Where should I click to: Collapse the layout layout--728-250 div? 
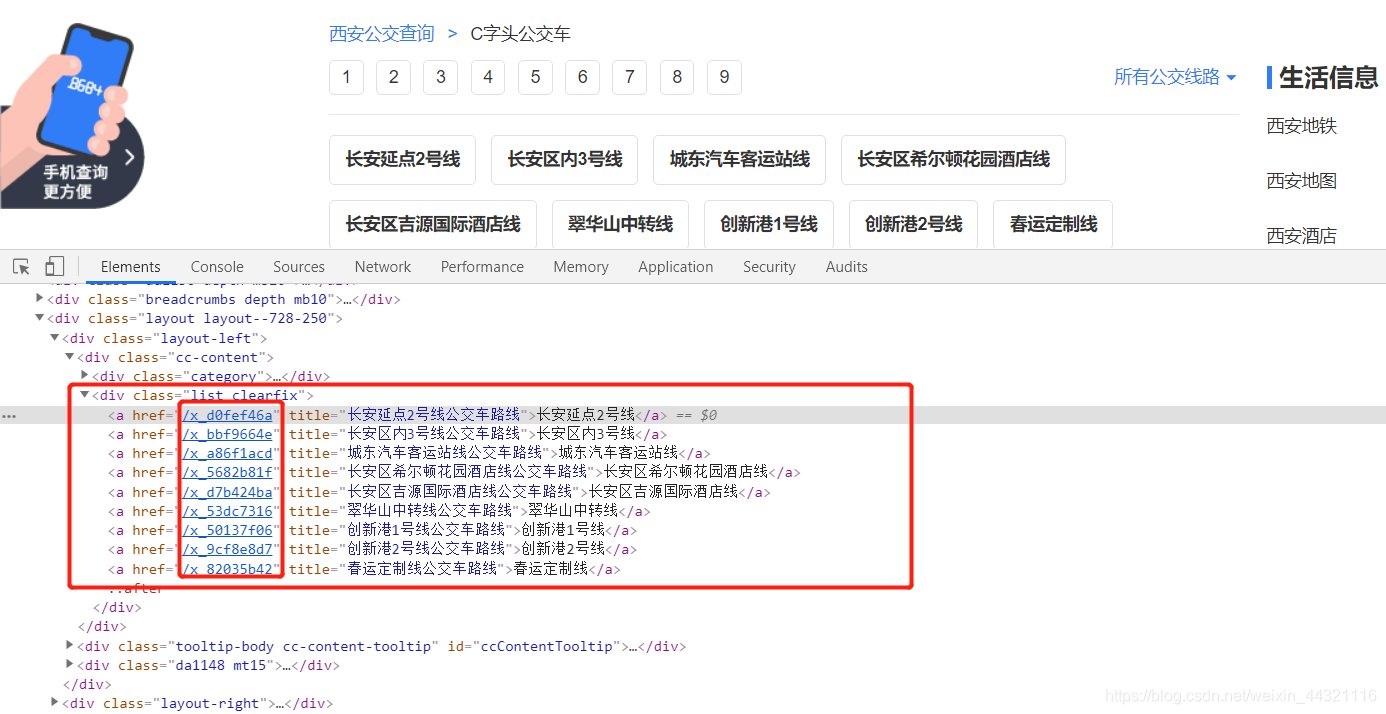click(x=40, y=318)
